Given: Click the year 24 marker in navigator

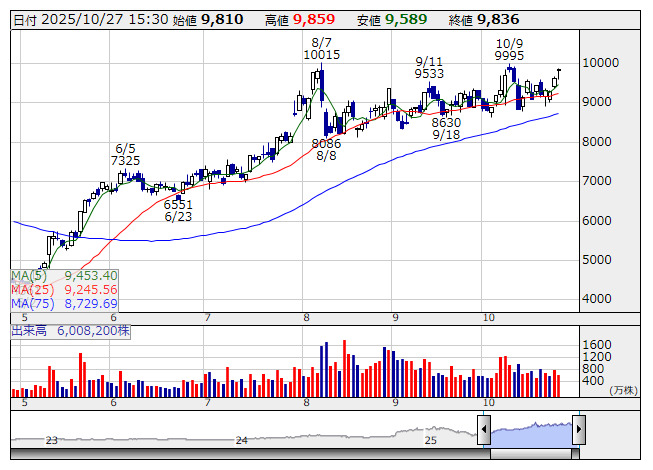Looking at the screenshot, I should coord(242,440).
